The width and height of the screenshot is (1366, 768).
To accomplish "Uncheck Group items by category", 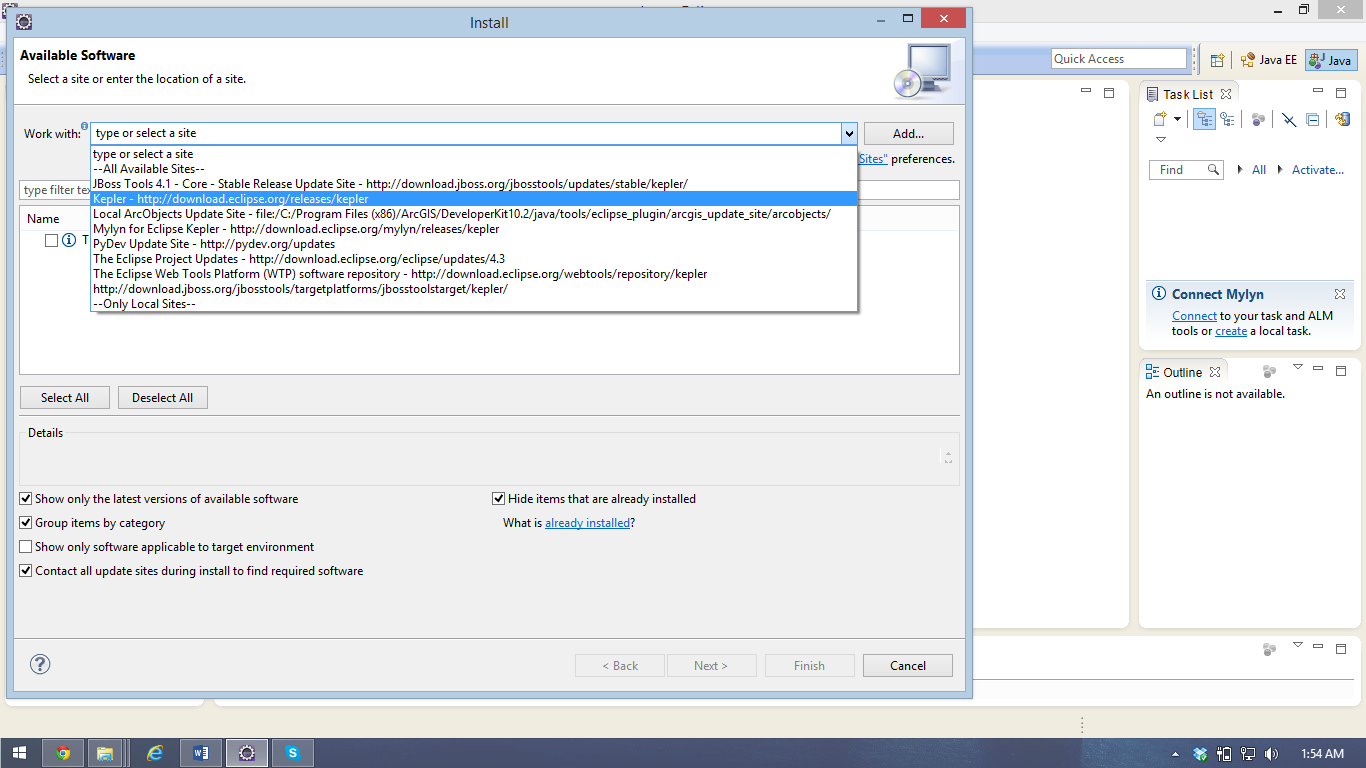I will [x=25, y=522].
